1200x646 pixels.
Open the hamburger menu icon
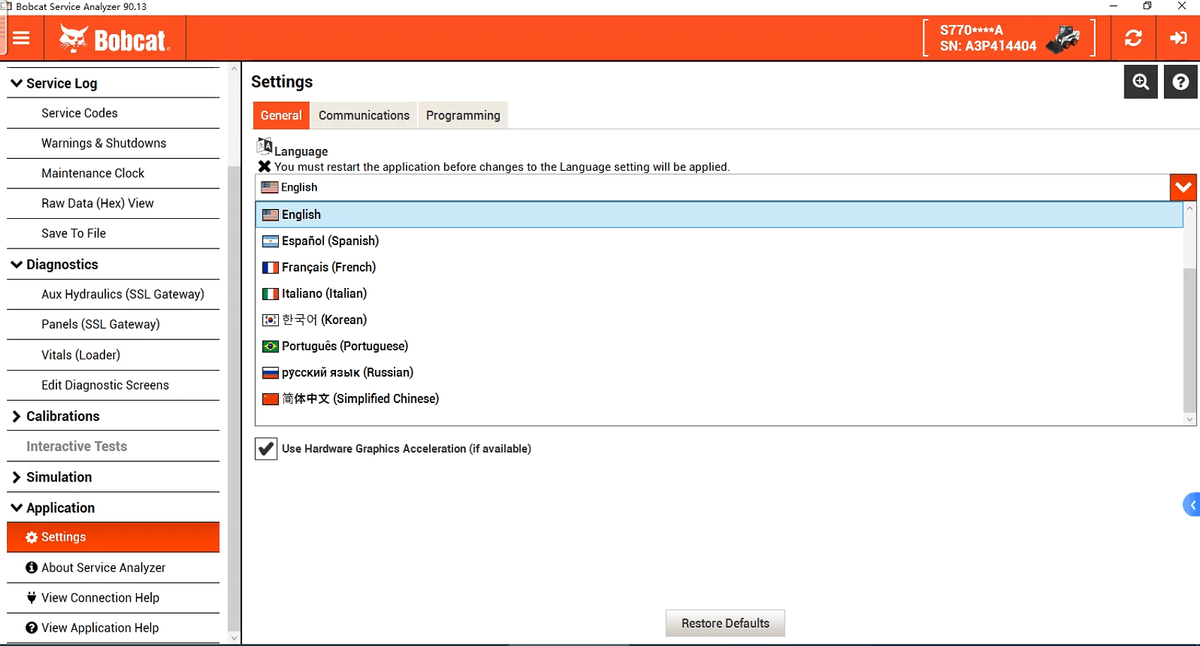[21, 38]
